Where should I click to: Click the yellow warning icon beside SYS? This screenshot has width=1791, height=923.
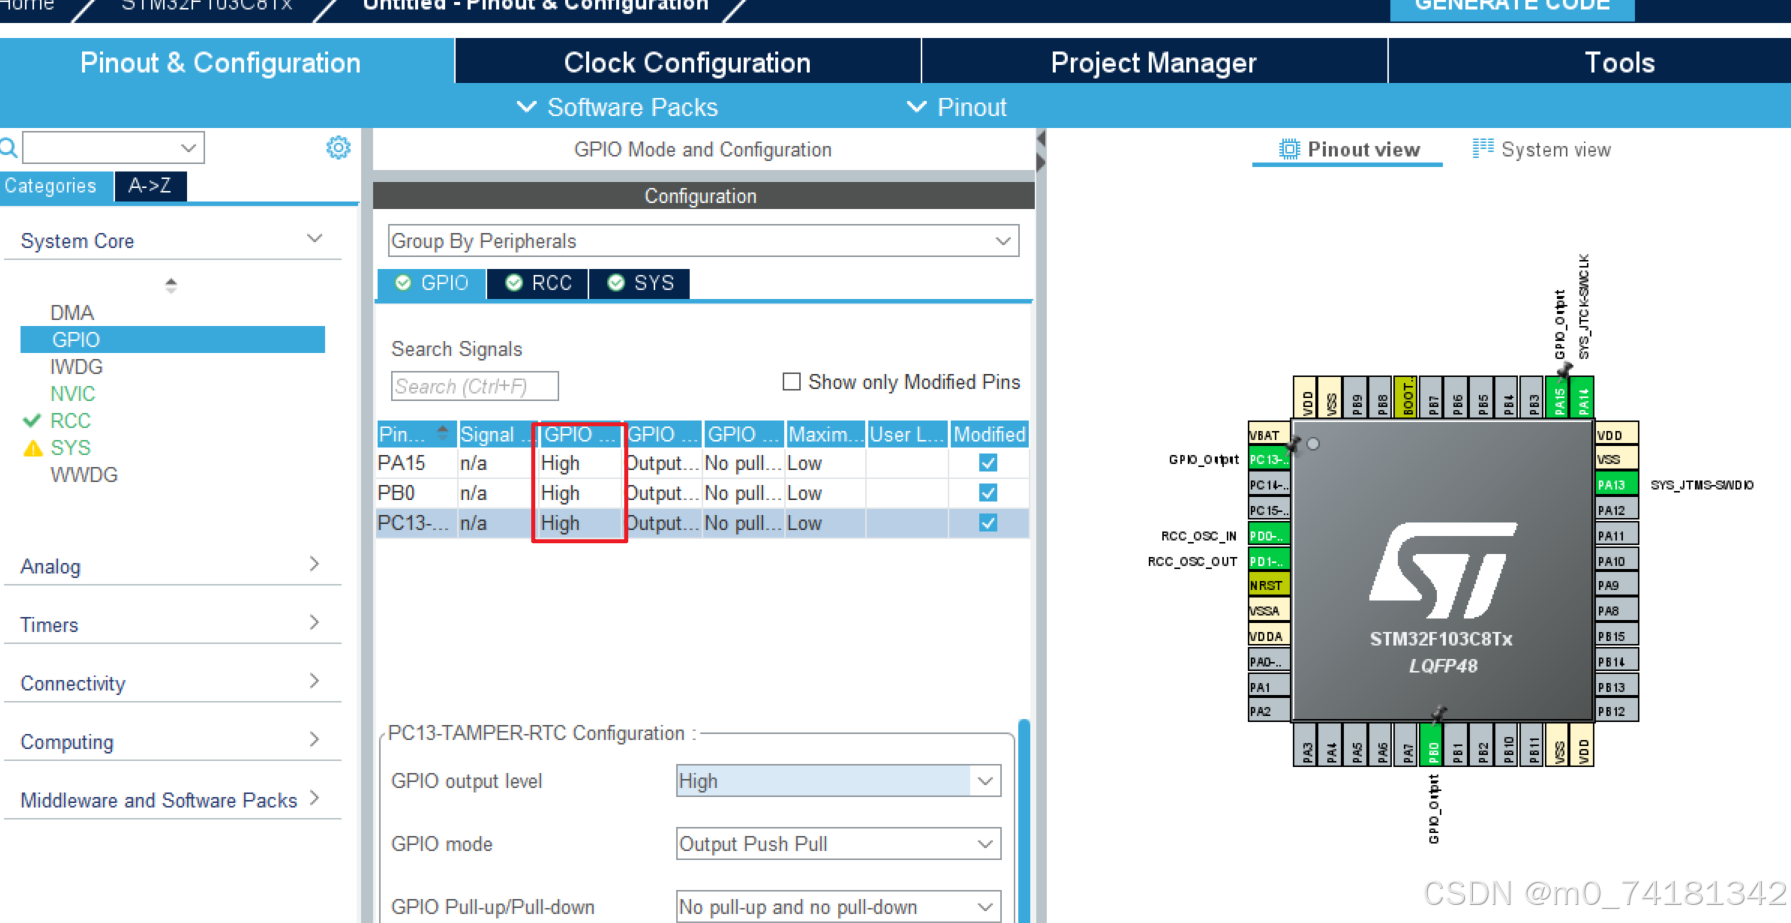[x=33, y=448]
